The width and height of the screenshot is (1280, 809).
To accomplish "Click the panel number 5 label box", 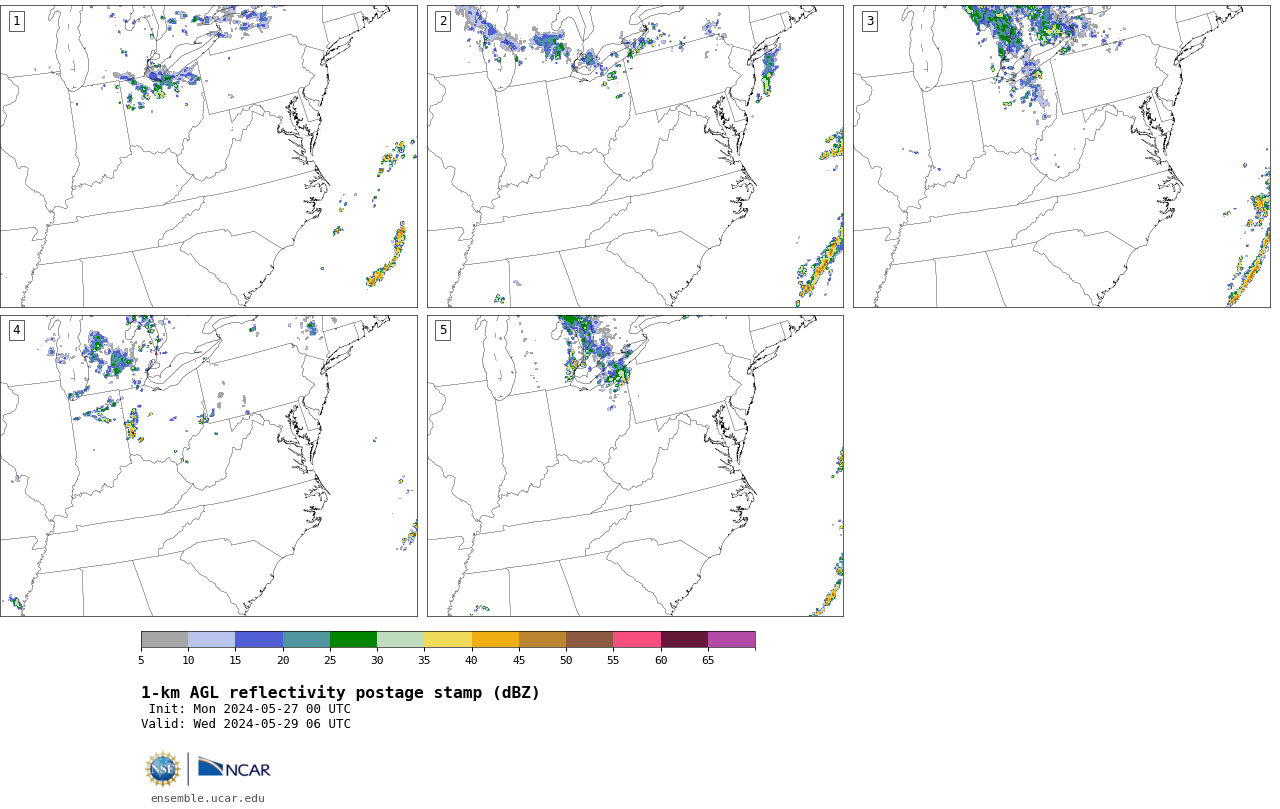I will pyautogui.click(x=443, y=330).
